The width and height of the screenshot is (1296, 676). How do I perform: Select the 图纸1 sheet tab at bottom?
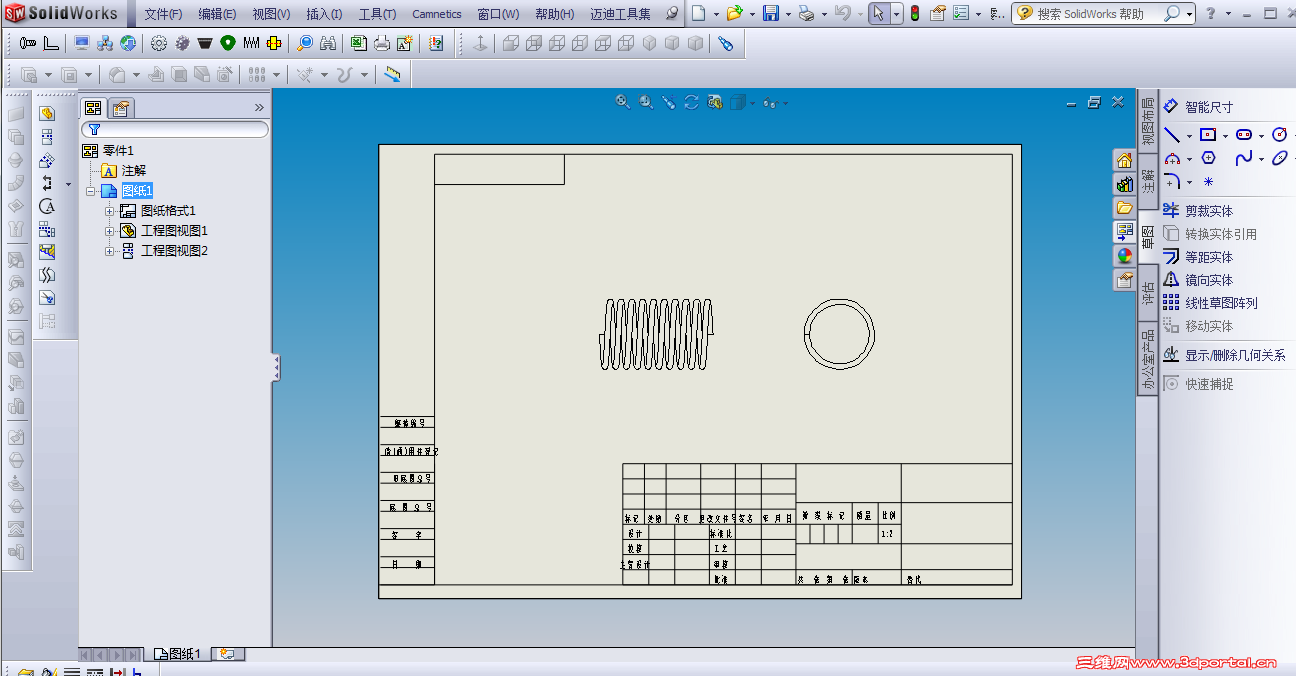178,654
